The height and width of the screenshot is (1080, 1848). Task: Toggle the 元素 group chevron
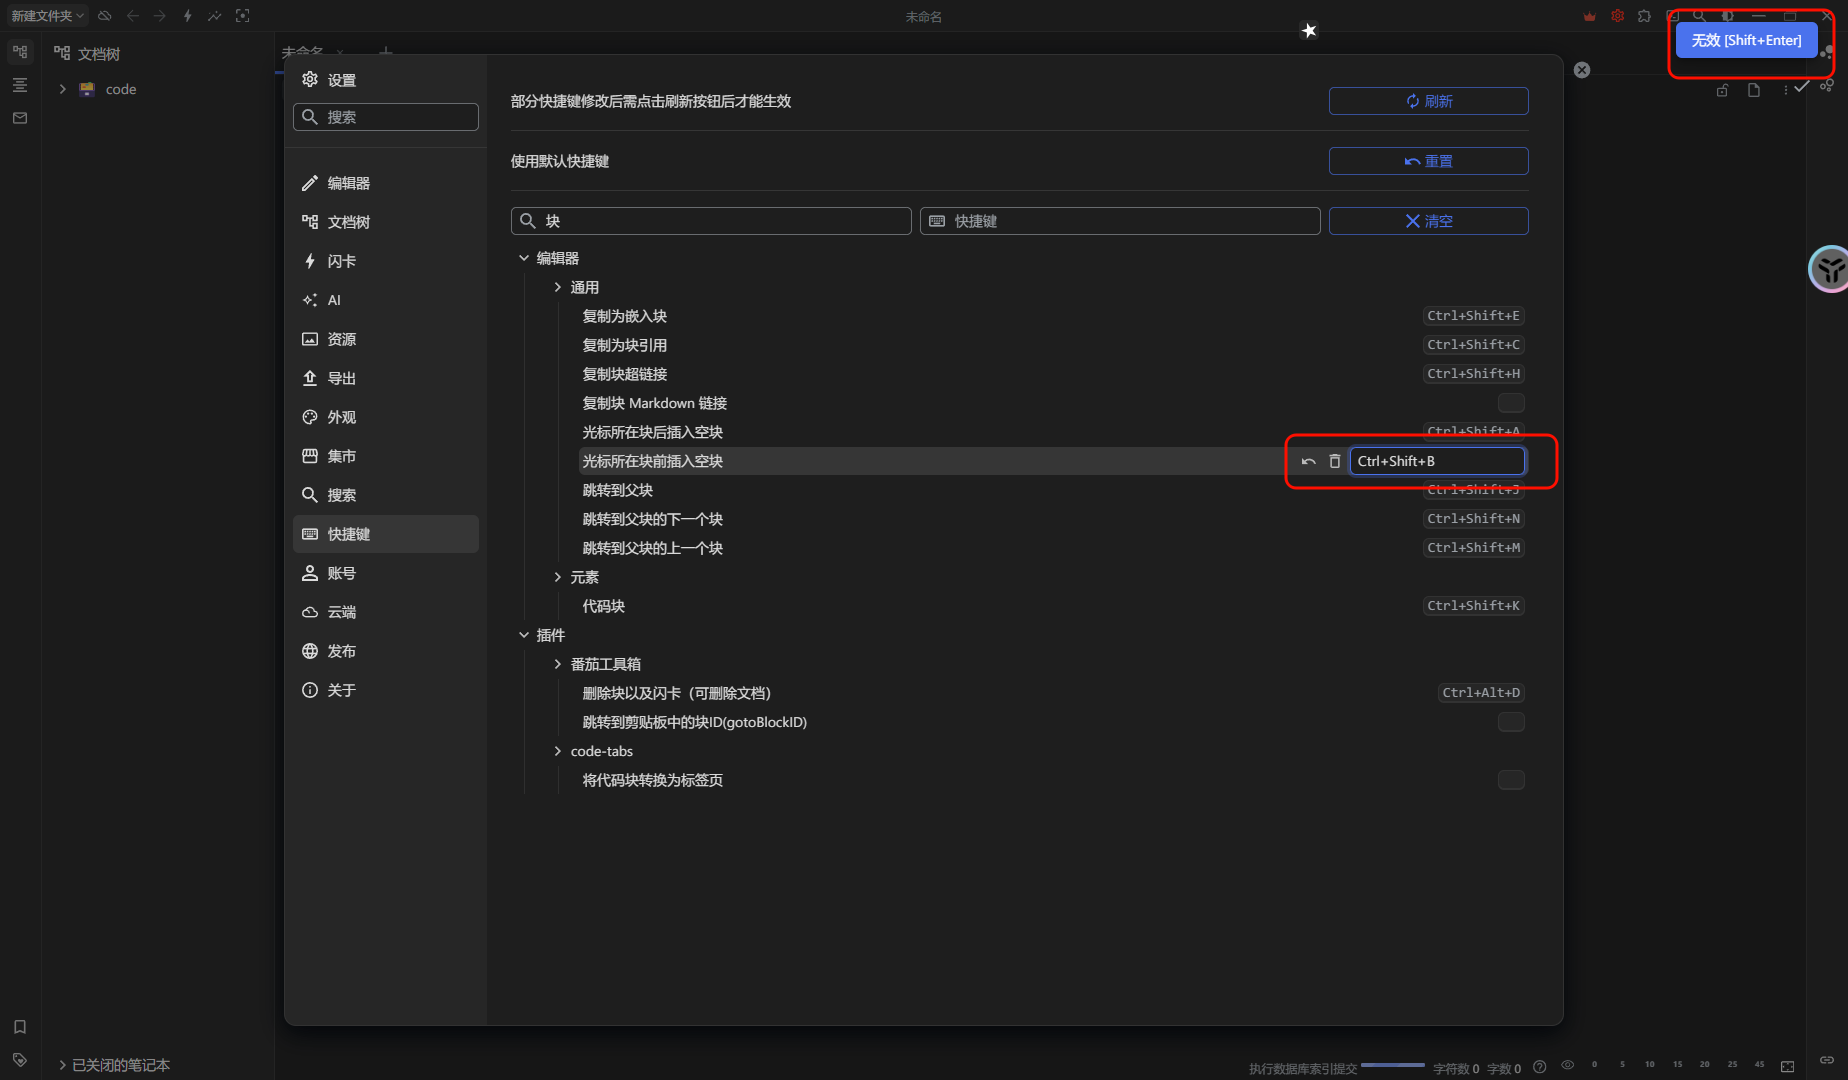[558, 577]
